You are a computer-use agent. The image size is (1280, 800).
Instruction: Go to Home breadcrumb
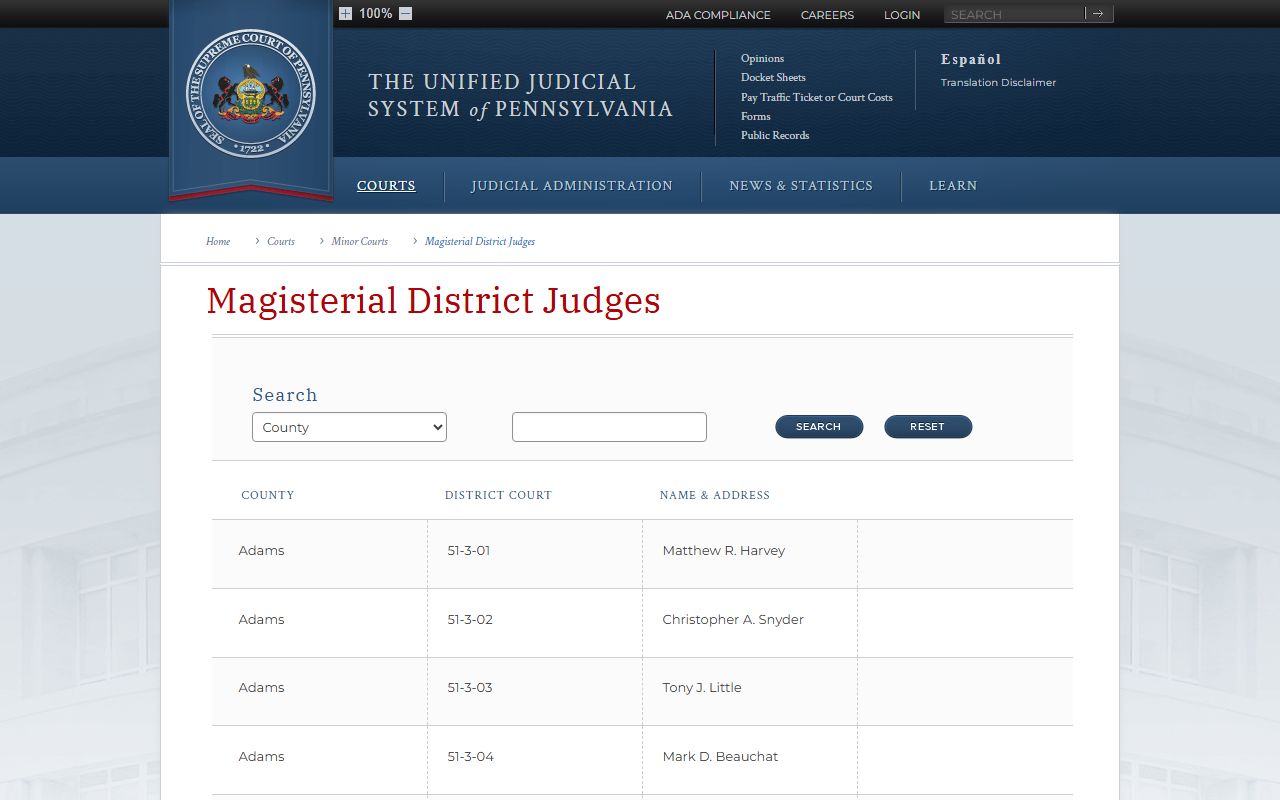click(218, 242)
